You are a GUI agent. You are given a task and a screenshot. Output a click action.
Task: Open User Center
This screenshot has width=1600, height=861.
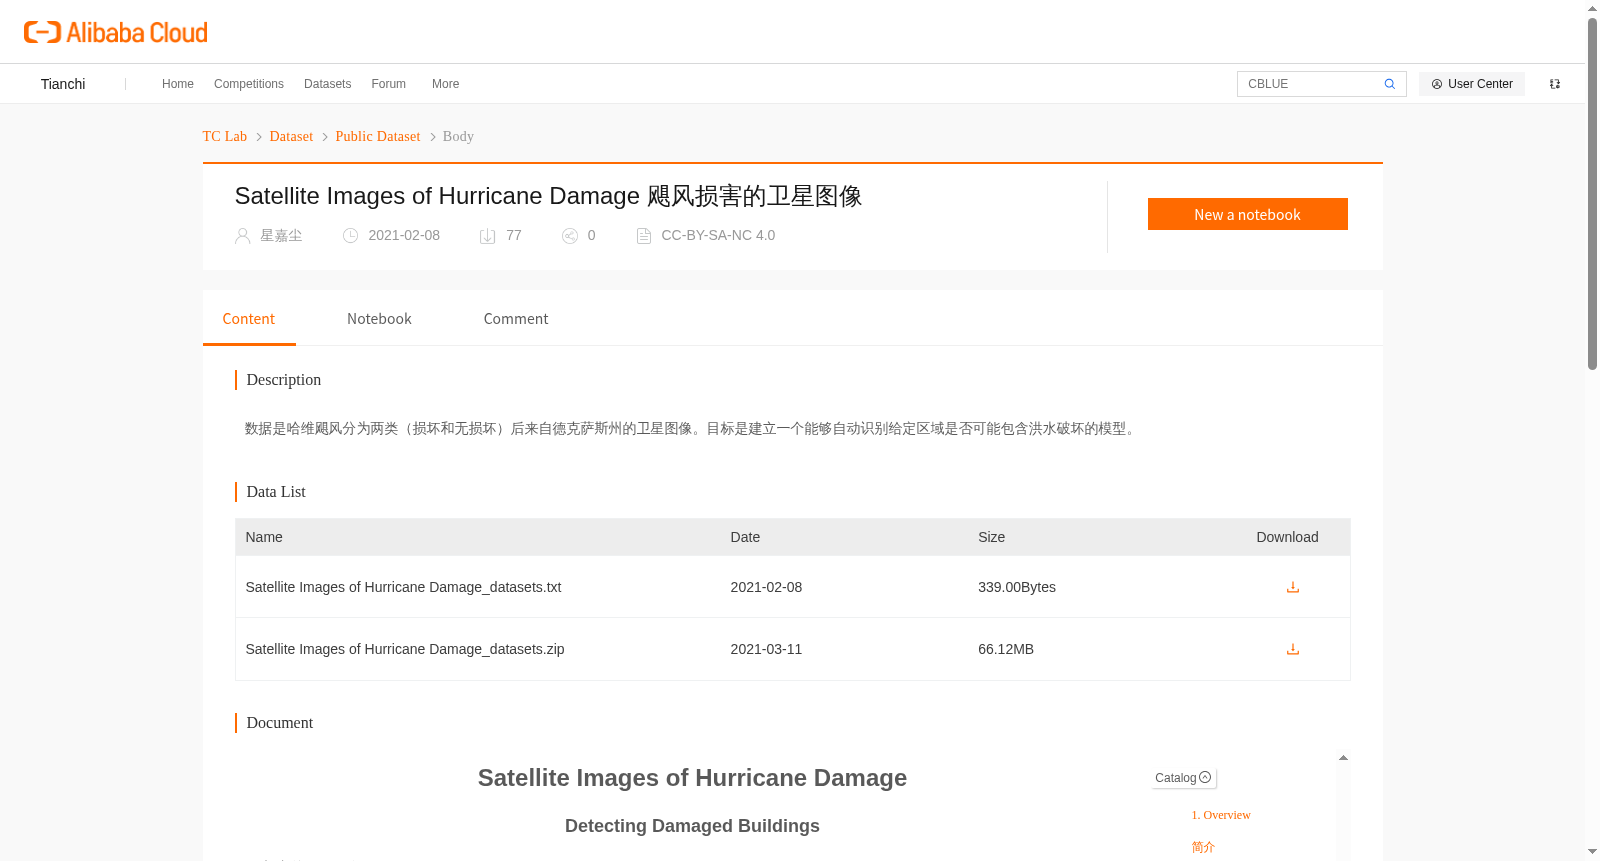click(1472, 84)
